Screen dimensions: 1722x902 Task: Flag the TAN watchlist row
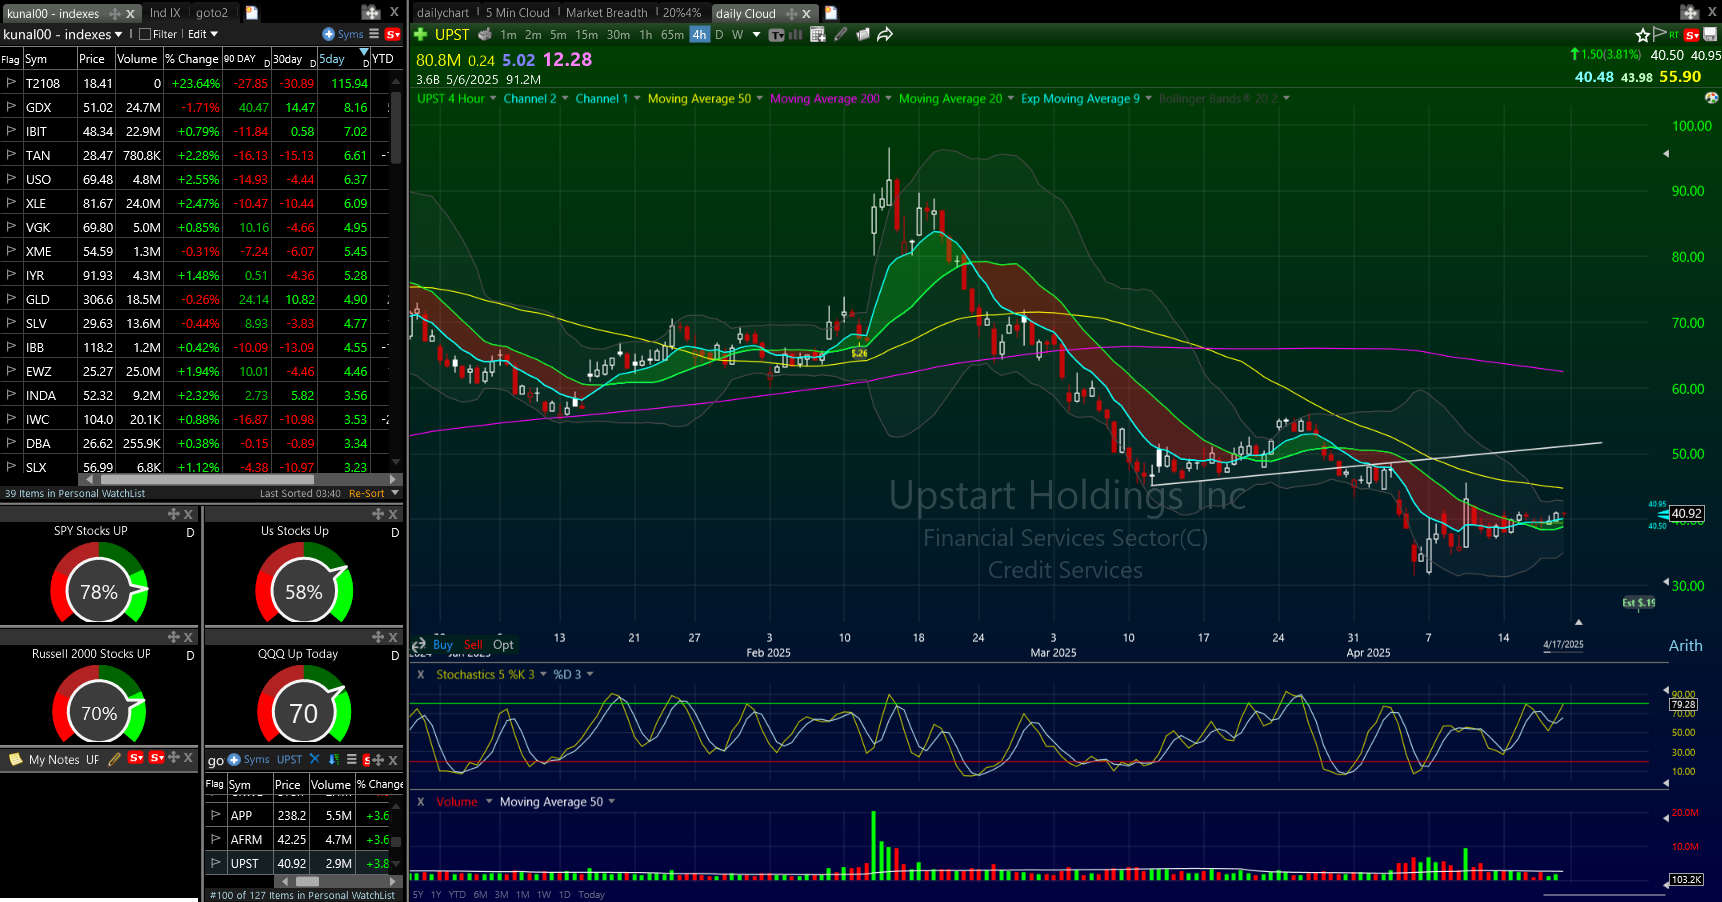pyautogui.click(x=11, y=155)
